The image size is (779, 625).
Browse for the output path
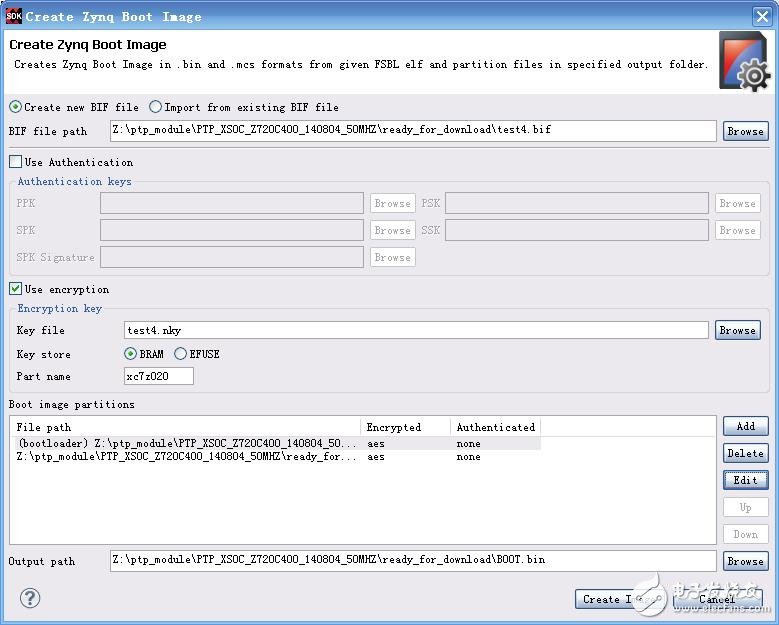(x=745, y=561)
